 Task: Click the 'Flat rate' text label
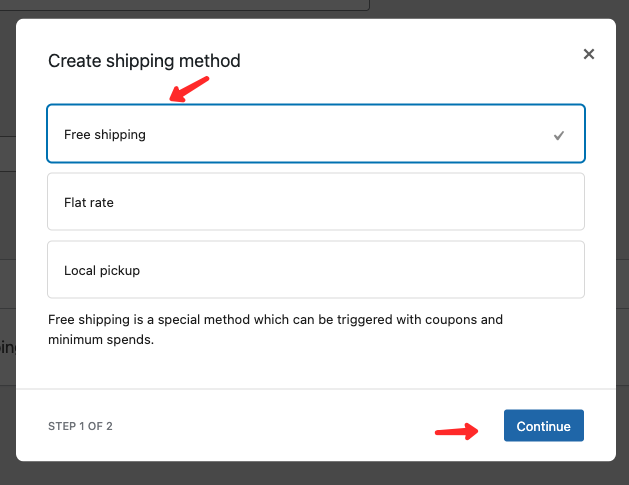(x=89, y=203)
